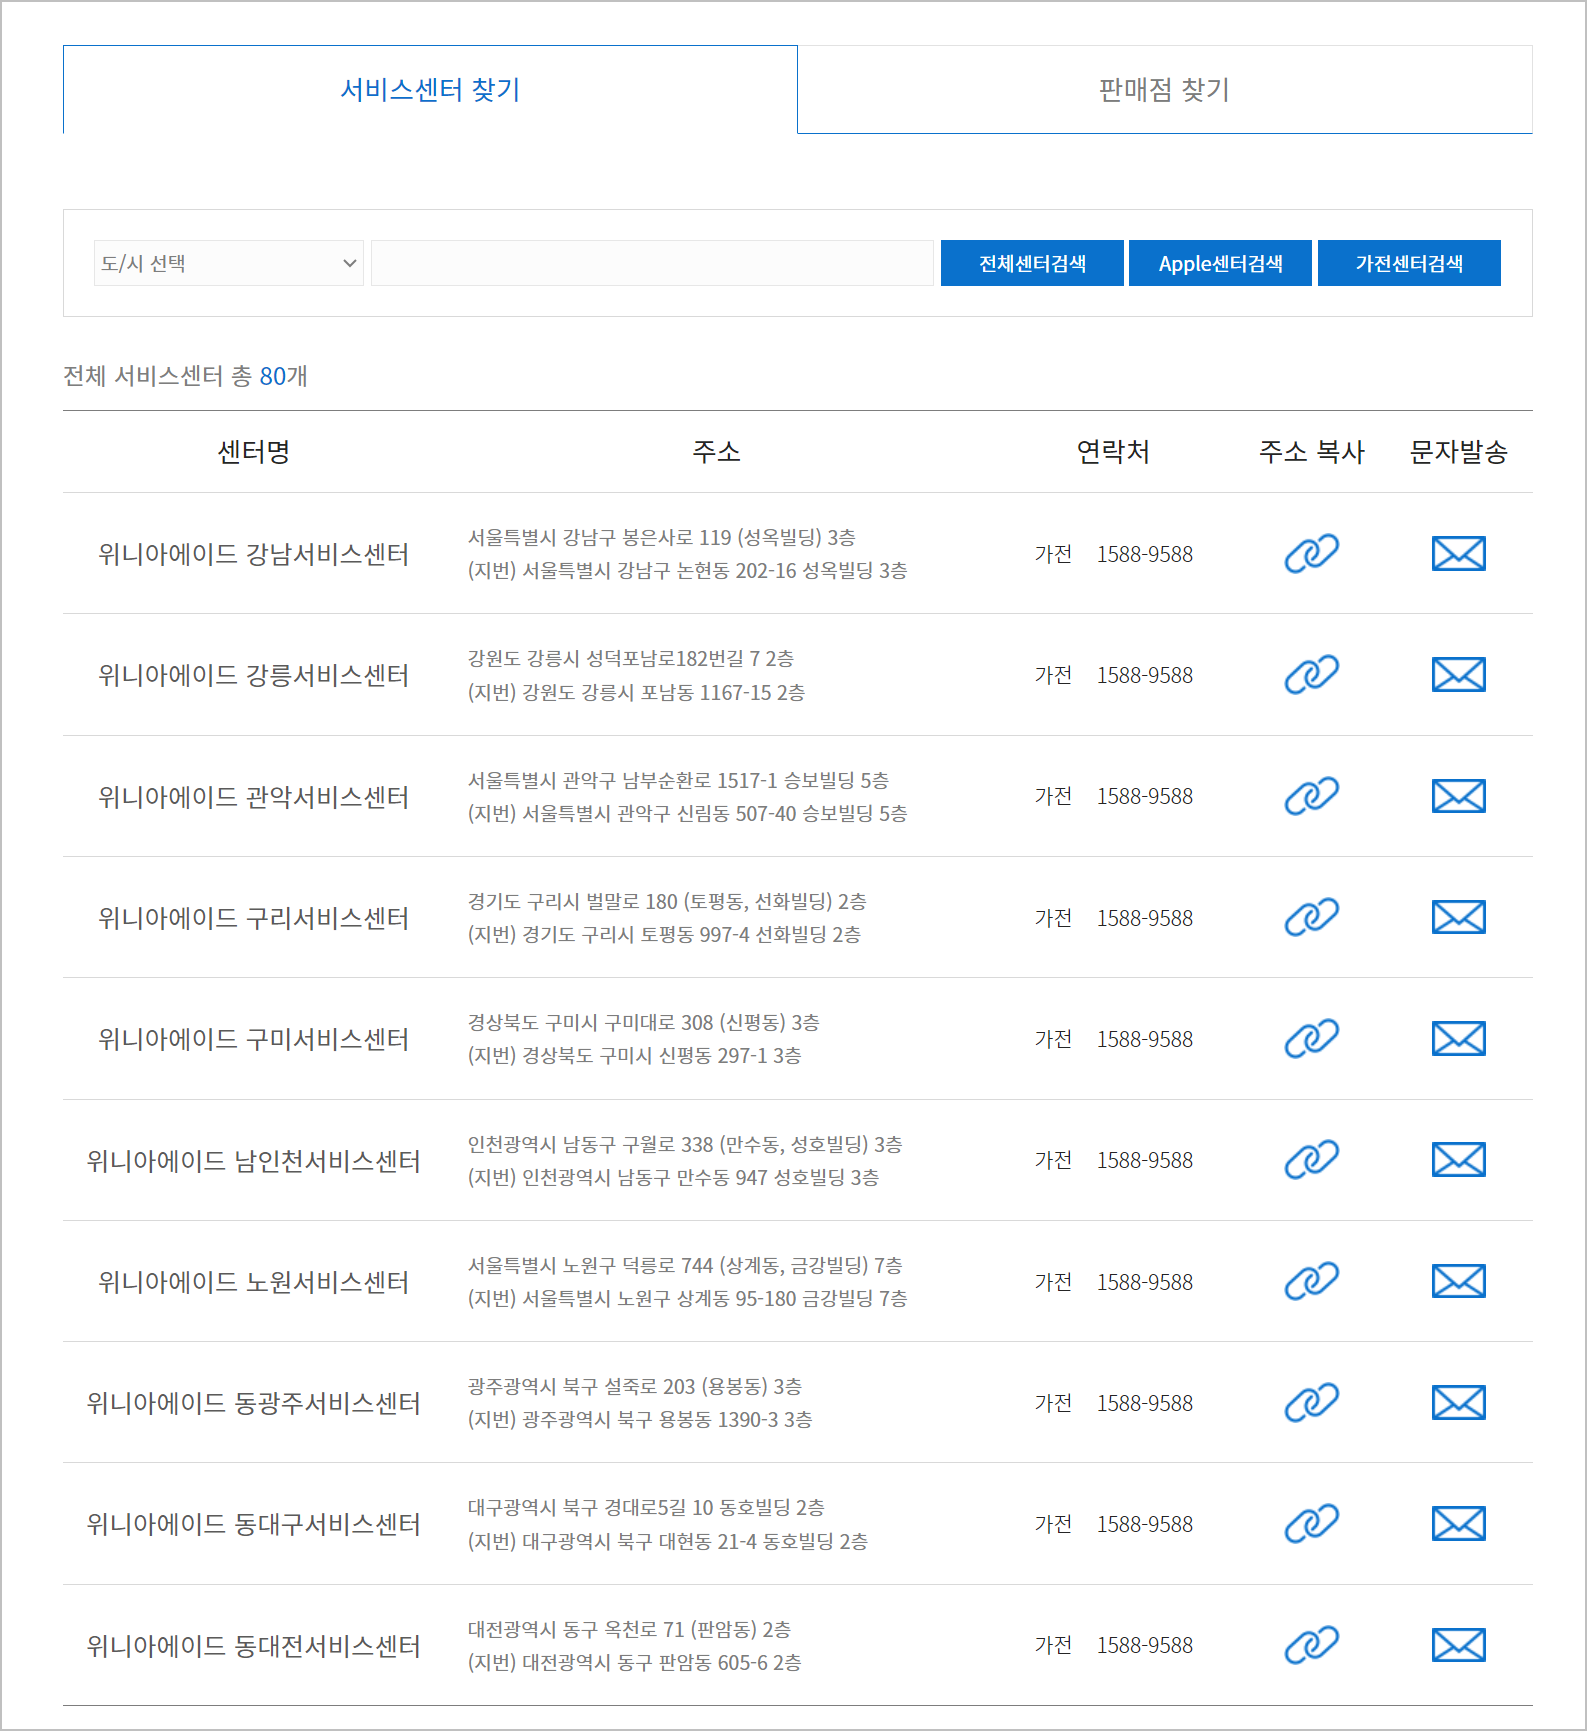Select 위니아에이드 구미서비스센터 name
The image size is (1587, 1731).
coord(253,1039)
